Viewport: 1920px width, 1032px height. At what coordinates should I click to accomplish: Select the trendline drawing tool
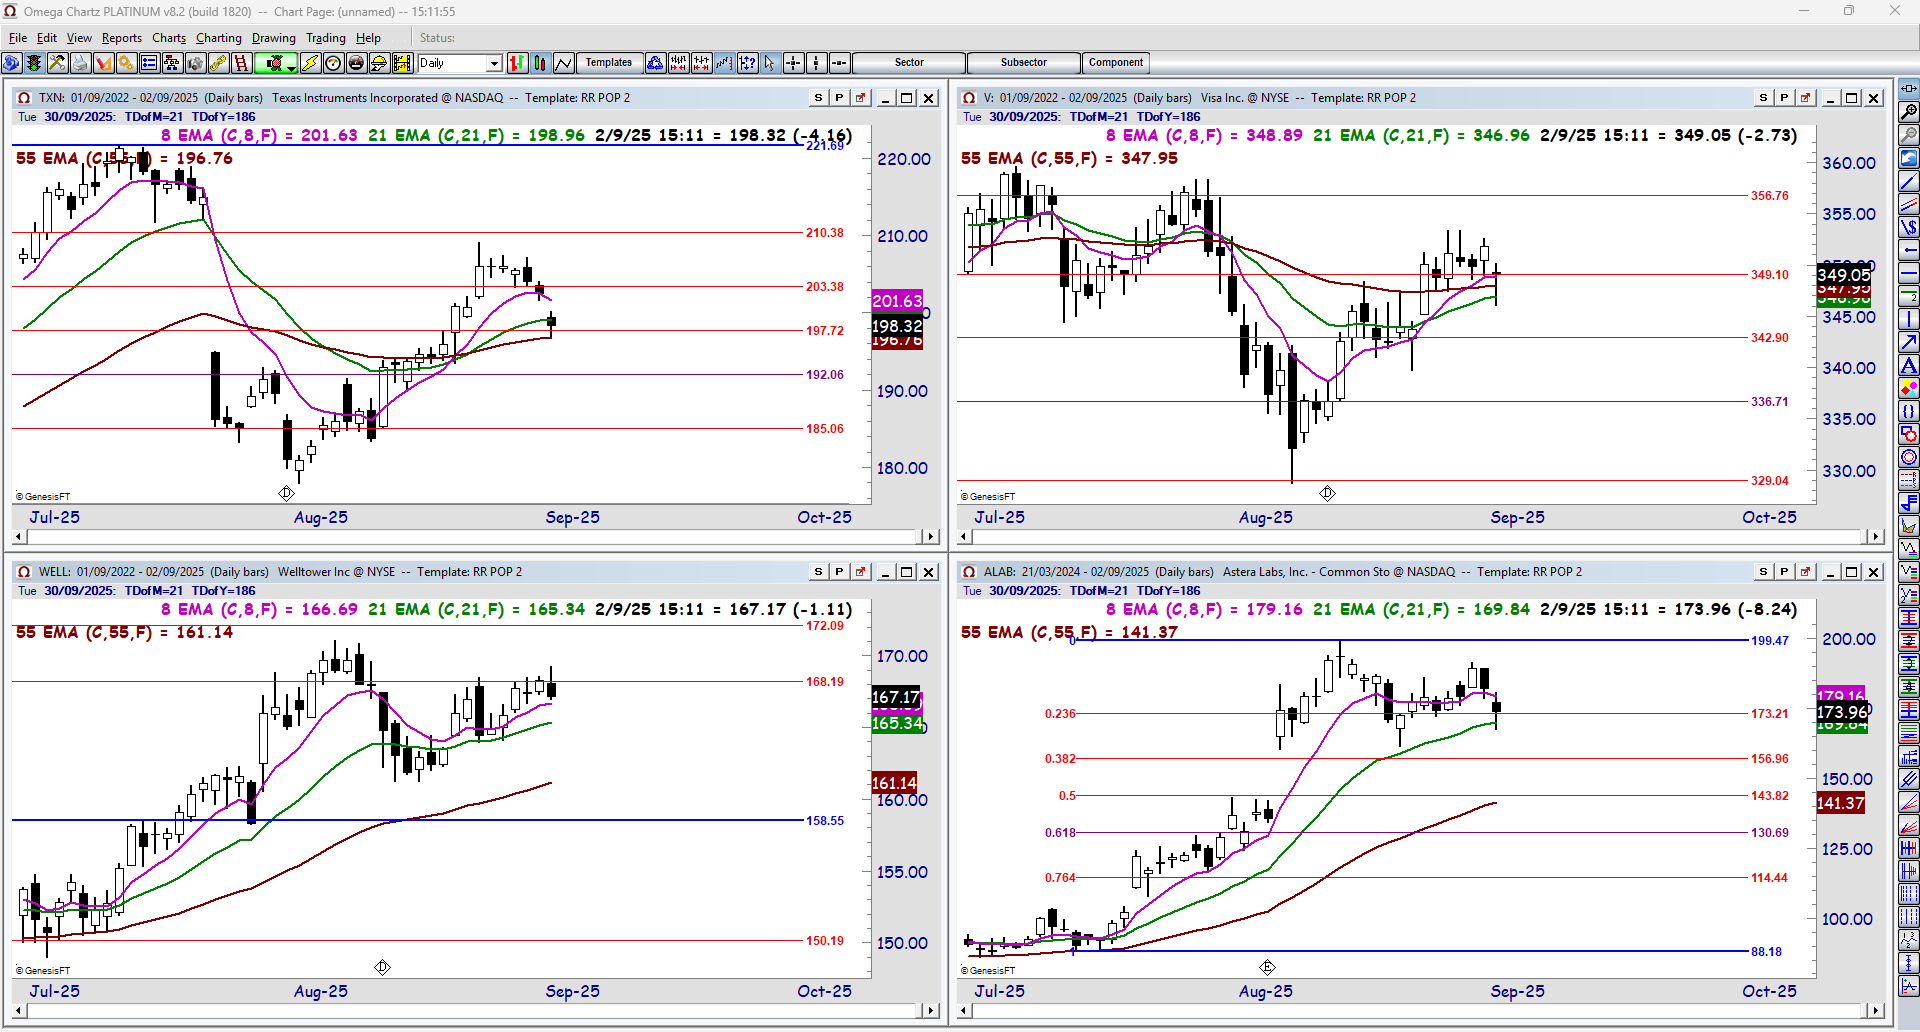point(1909,182)
